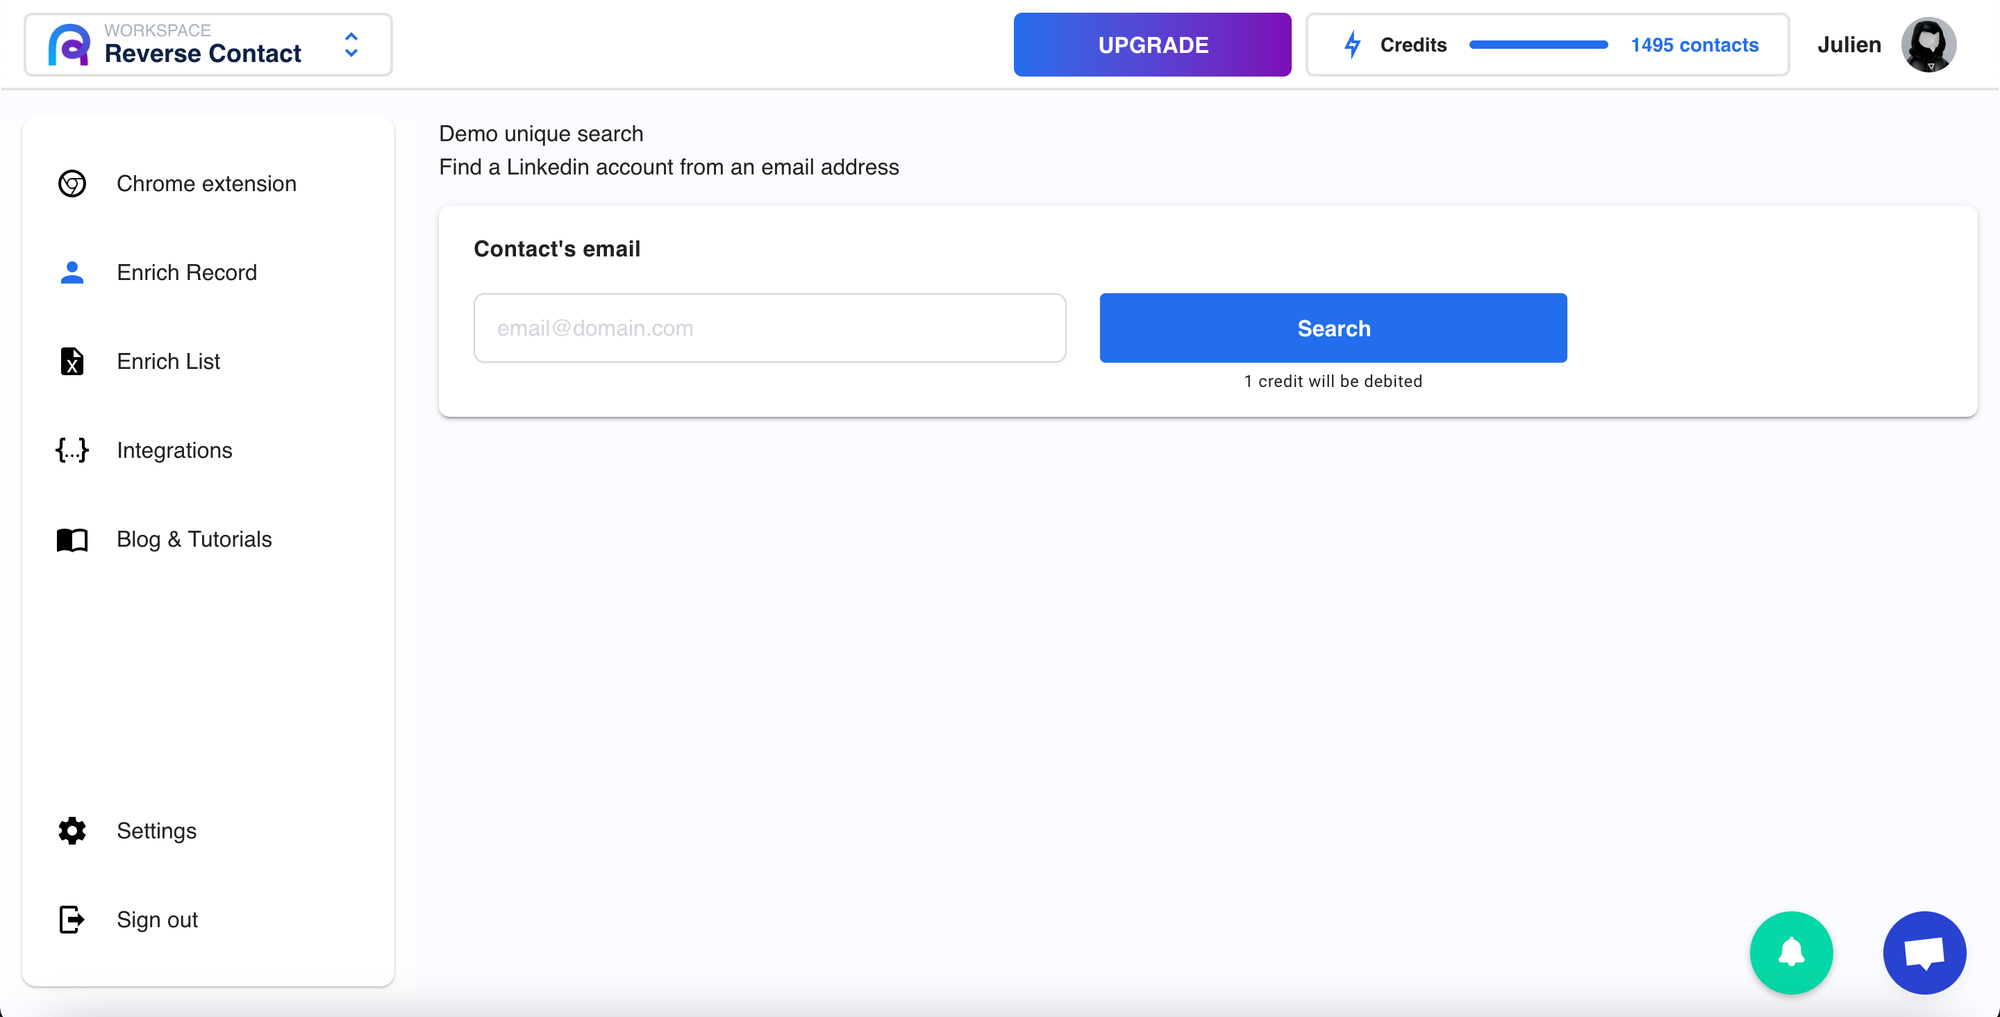2000x1017 pixels.
Task: Click the Settings gear icon
Action: tap(72, 831)
